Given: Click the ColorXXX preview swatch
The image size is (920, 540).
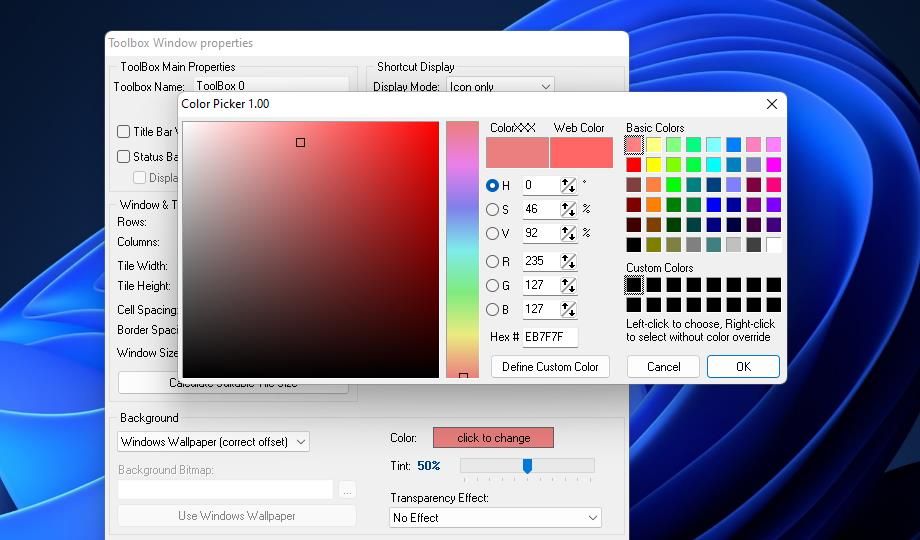Looking at the screenshot, I should click(518, 153).
